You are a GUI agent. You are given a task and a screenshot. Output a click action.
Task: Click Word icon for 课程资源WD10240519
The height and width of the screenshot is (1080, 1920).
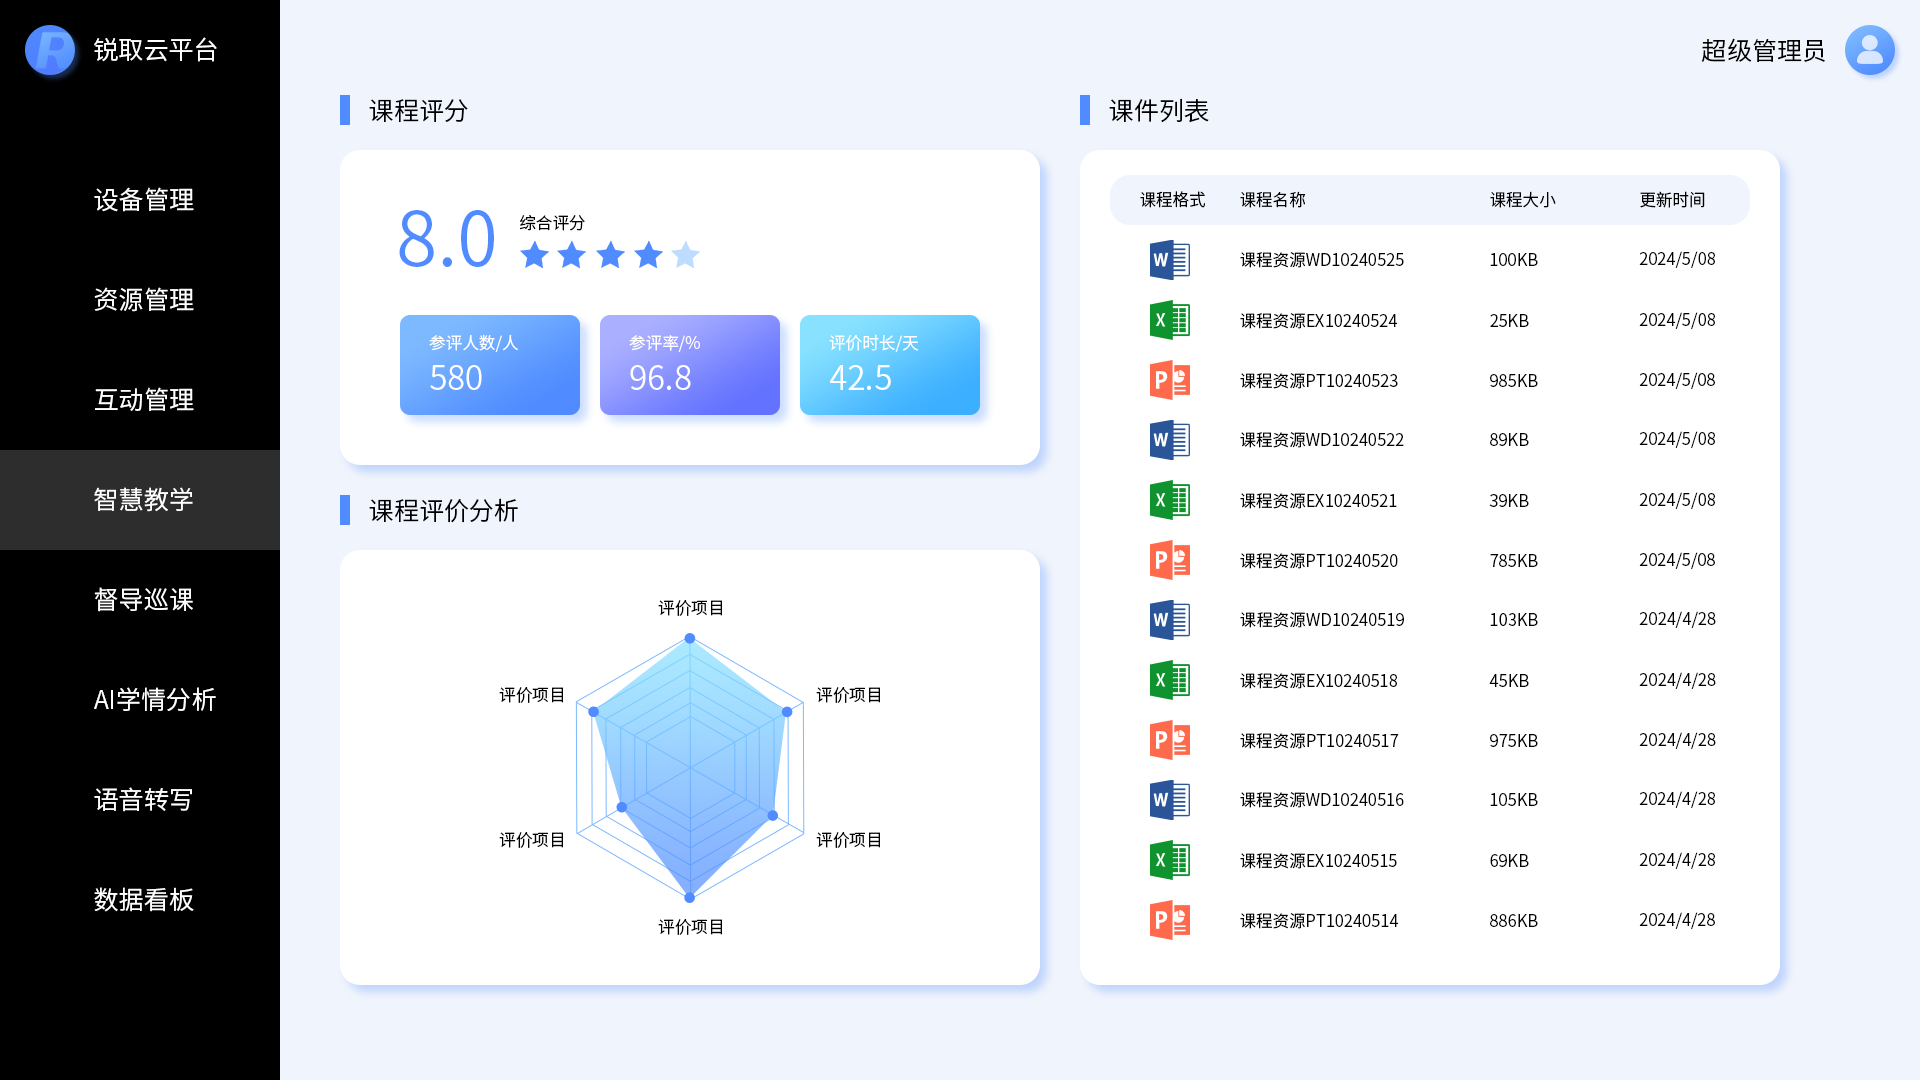pyautogui.click(x=1169, y=620)
